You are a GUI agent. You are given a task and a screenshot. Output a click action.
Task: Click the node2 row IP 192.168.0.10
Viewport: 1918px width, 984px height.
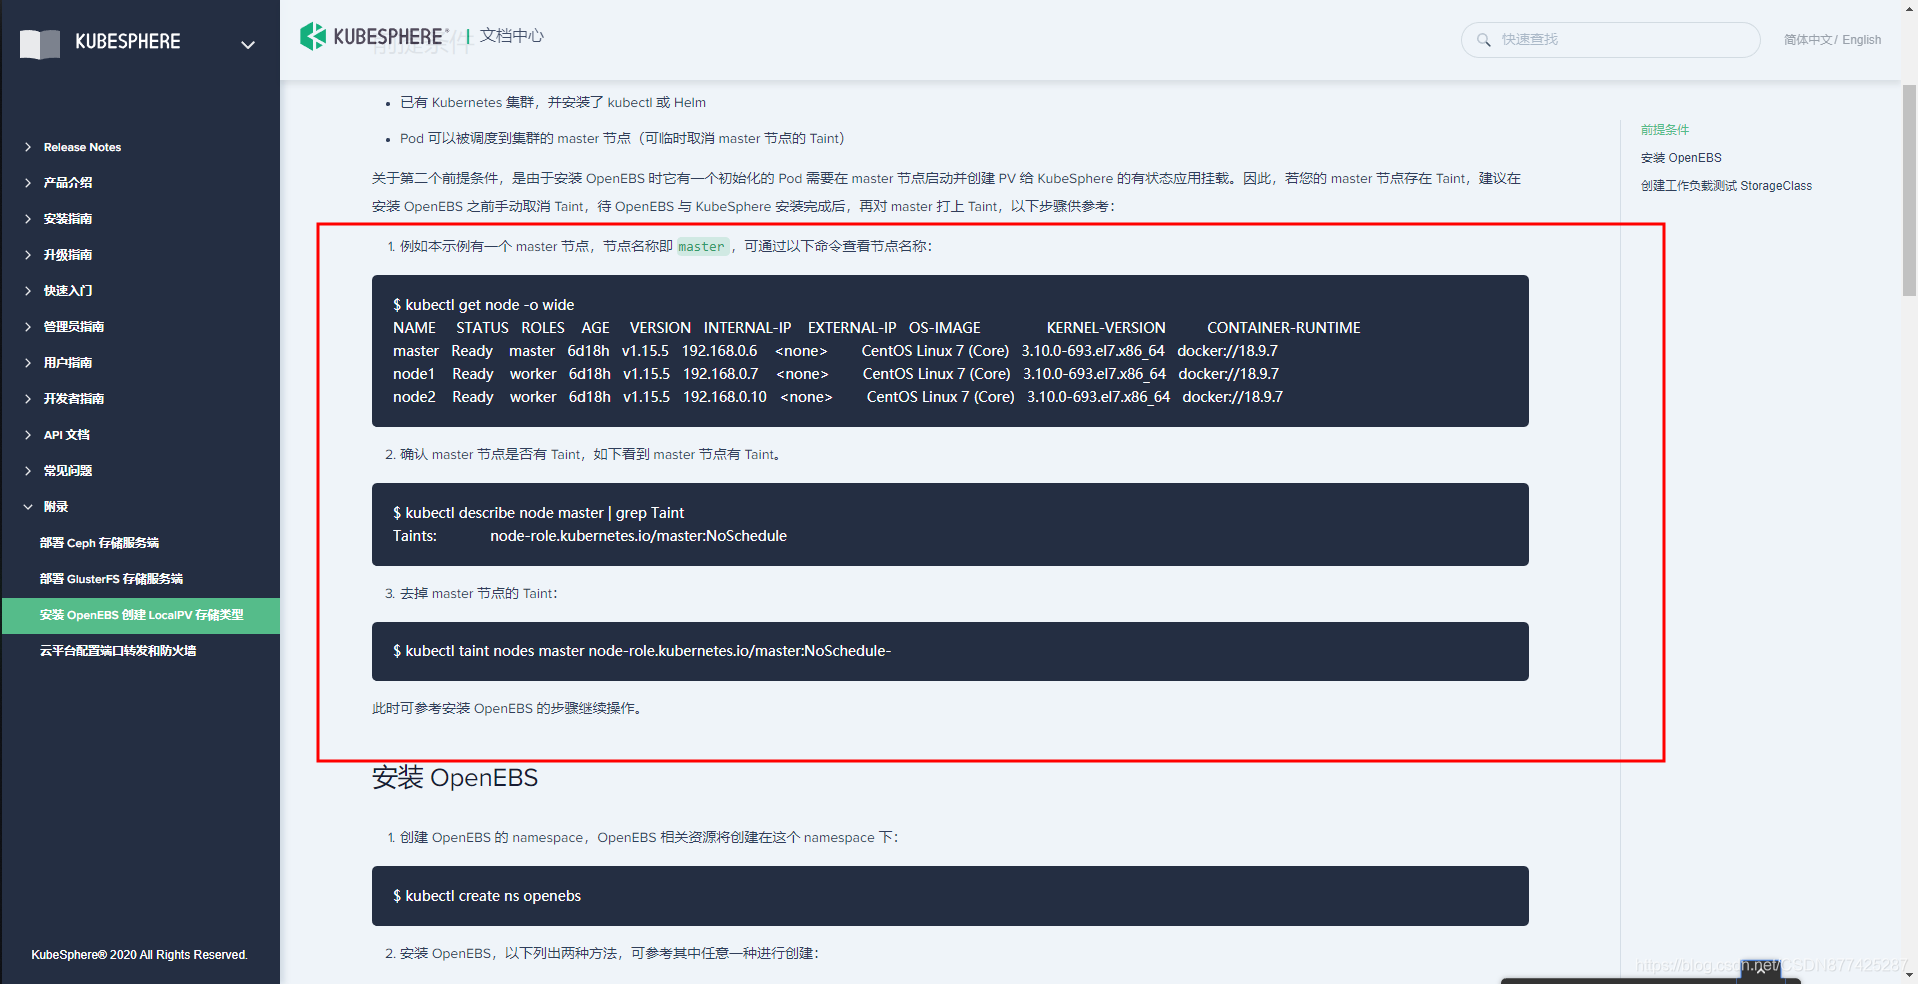725,397
